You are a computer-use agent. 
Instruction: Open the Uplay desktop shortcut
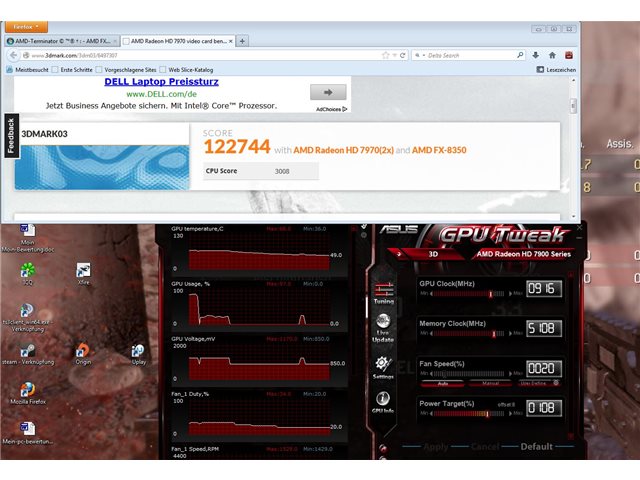(x=138, y=354)
